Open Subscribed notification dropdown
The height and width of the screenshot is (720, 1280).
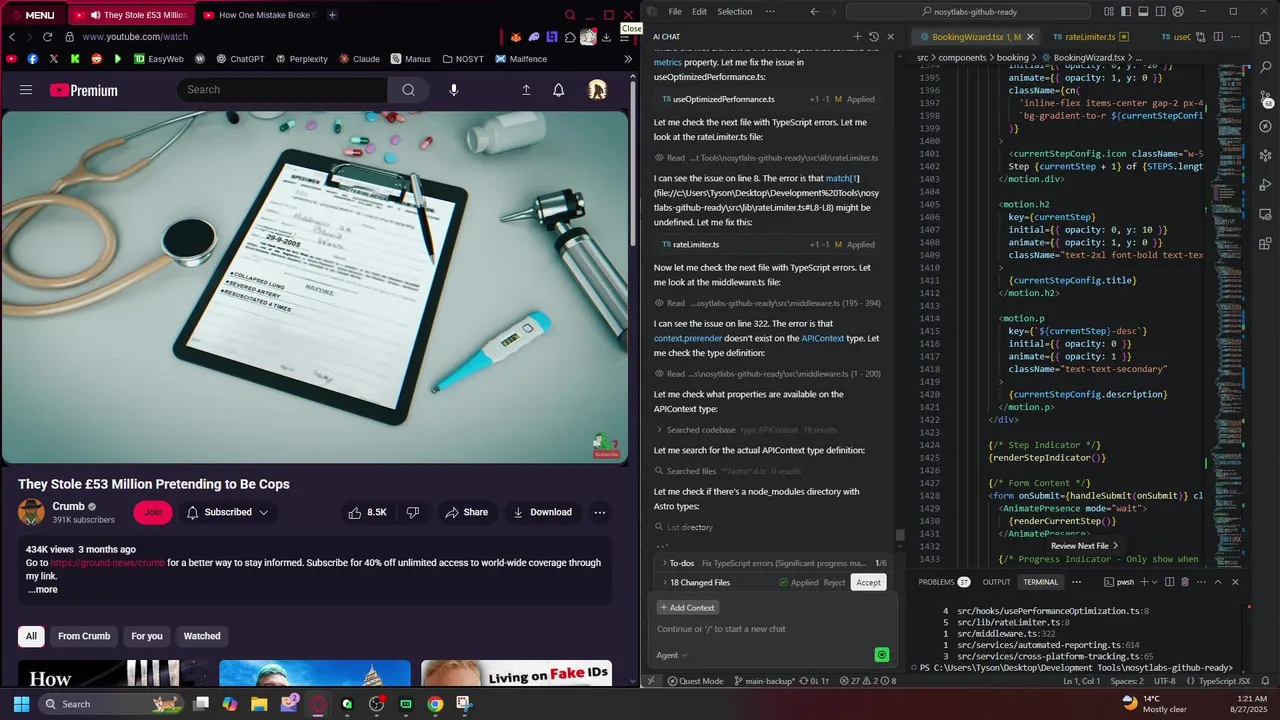point(228,512)
